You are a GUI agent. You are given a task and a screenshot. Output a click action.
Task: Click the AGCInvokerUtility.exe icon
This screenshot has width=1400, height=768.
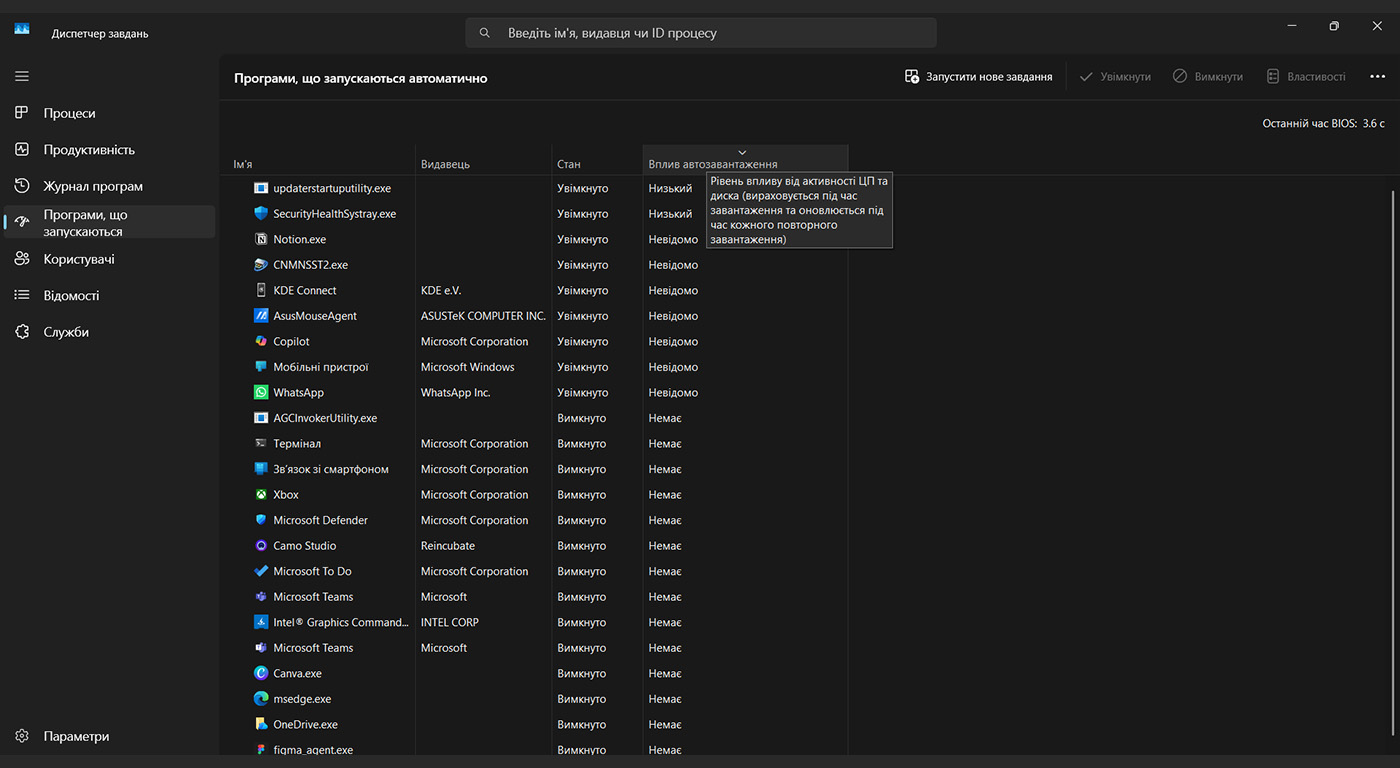coord(261,418)
